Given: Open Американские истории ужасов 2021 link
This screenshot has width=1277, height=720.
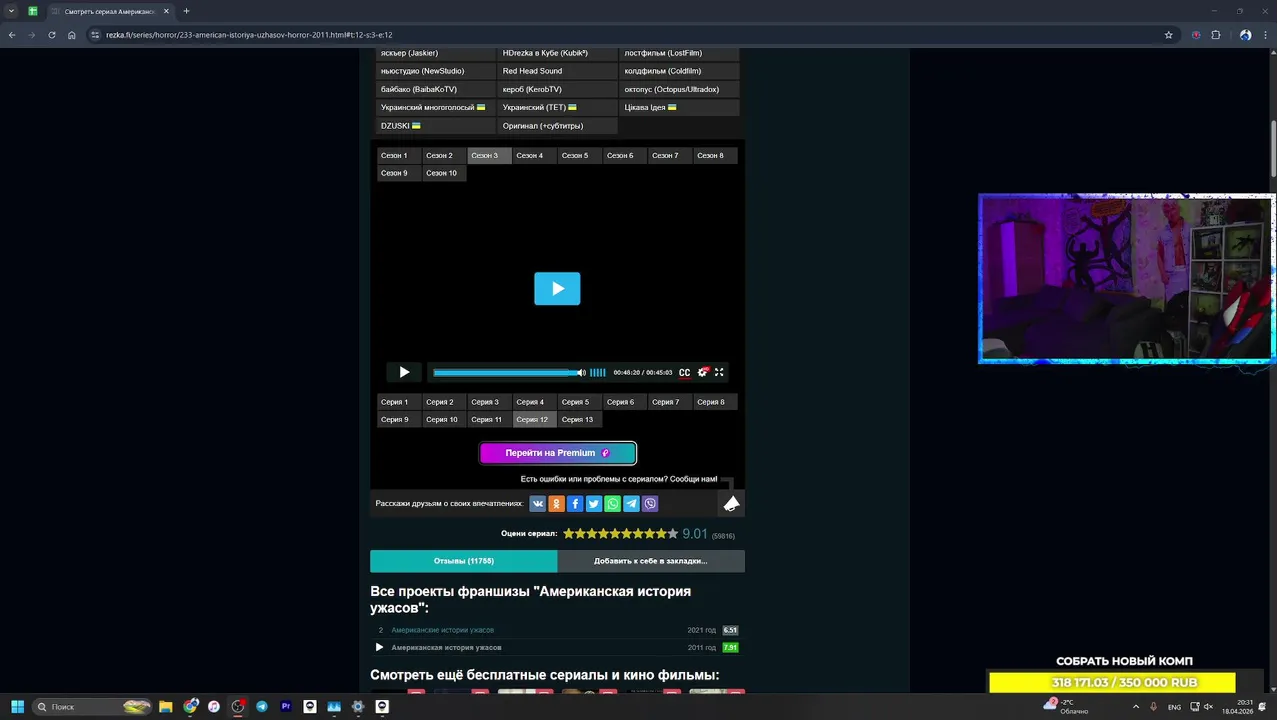Looking at the screenshot, I should click(442, 630).
